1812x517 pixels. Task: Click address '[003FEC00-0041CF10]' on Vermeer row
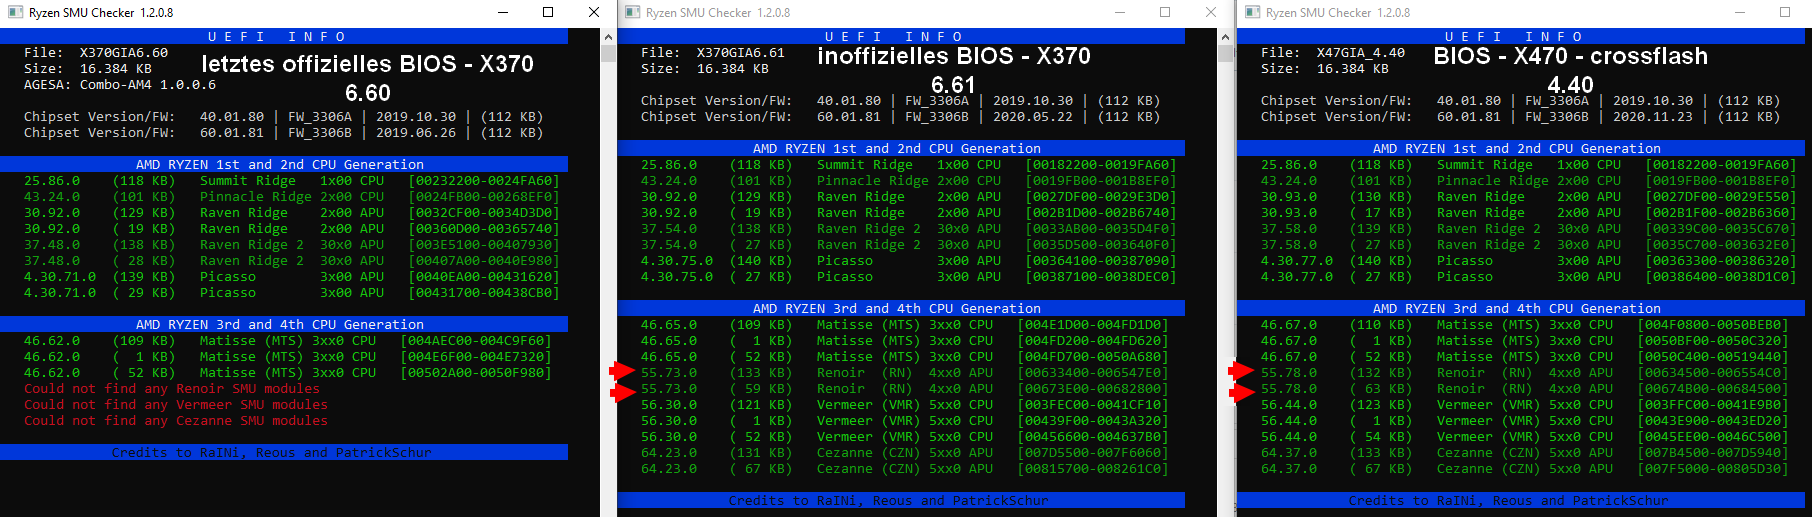pos(1093,405)
